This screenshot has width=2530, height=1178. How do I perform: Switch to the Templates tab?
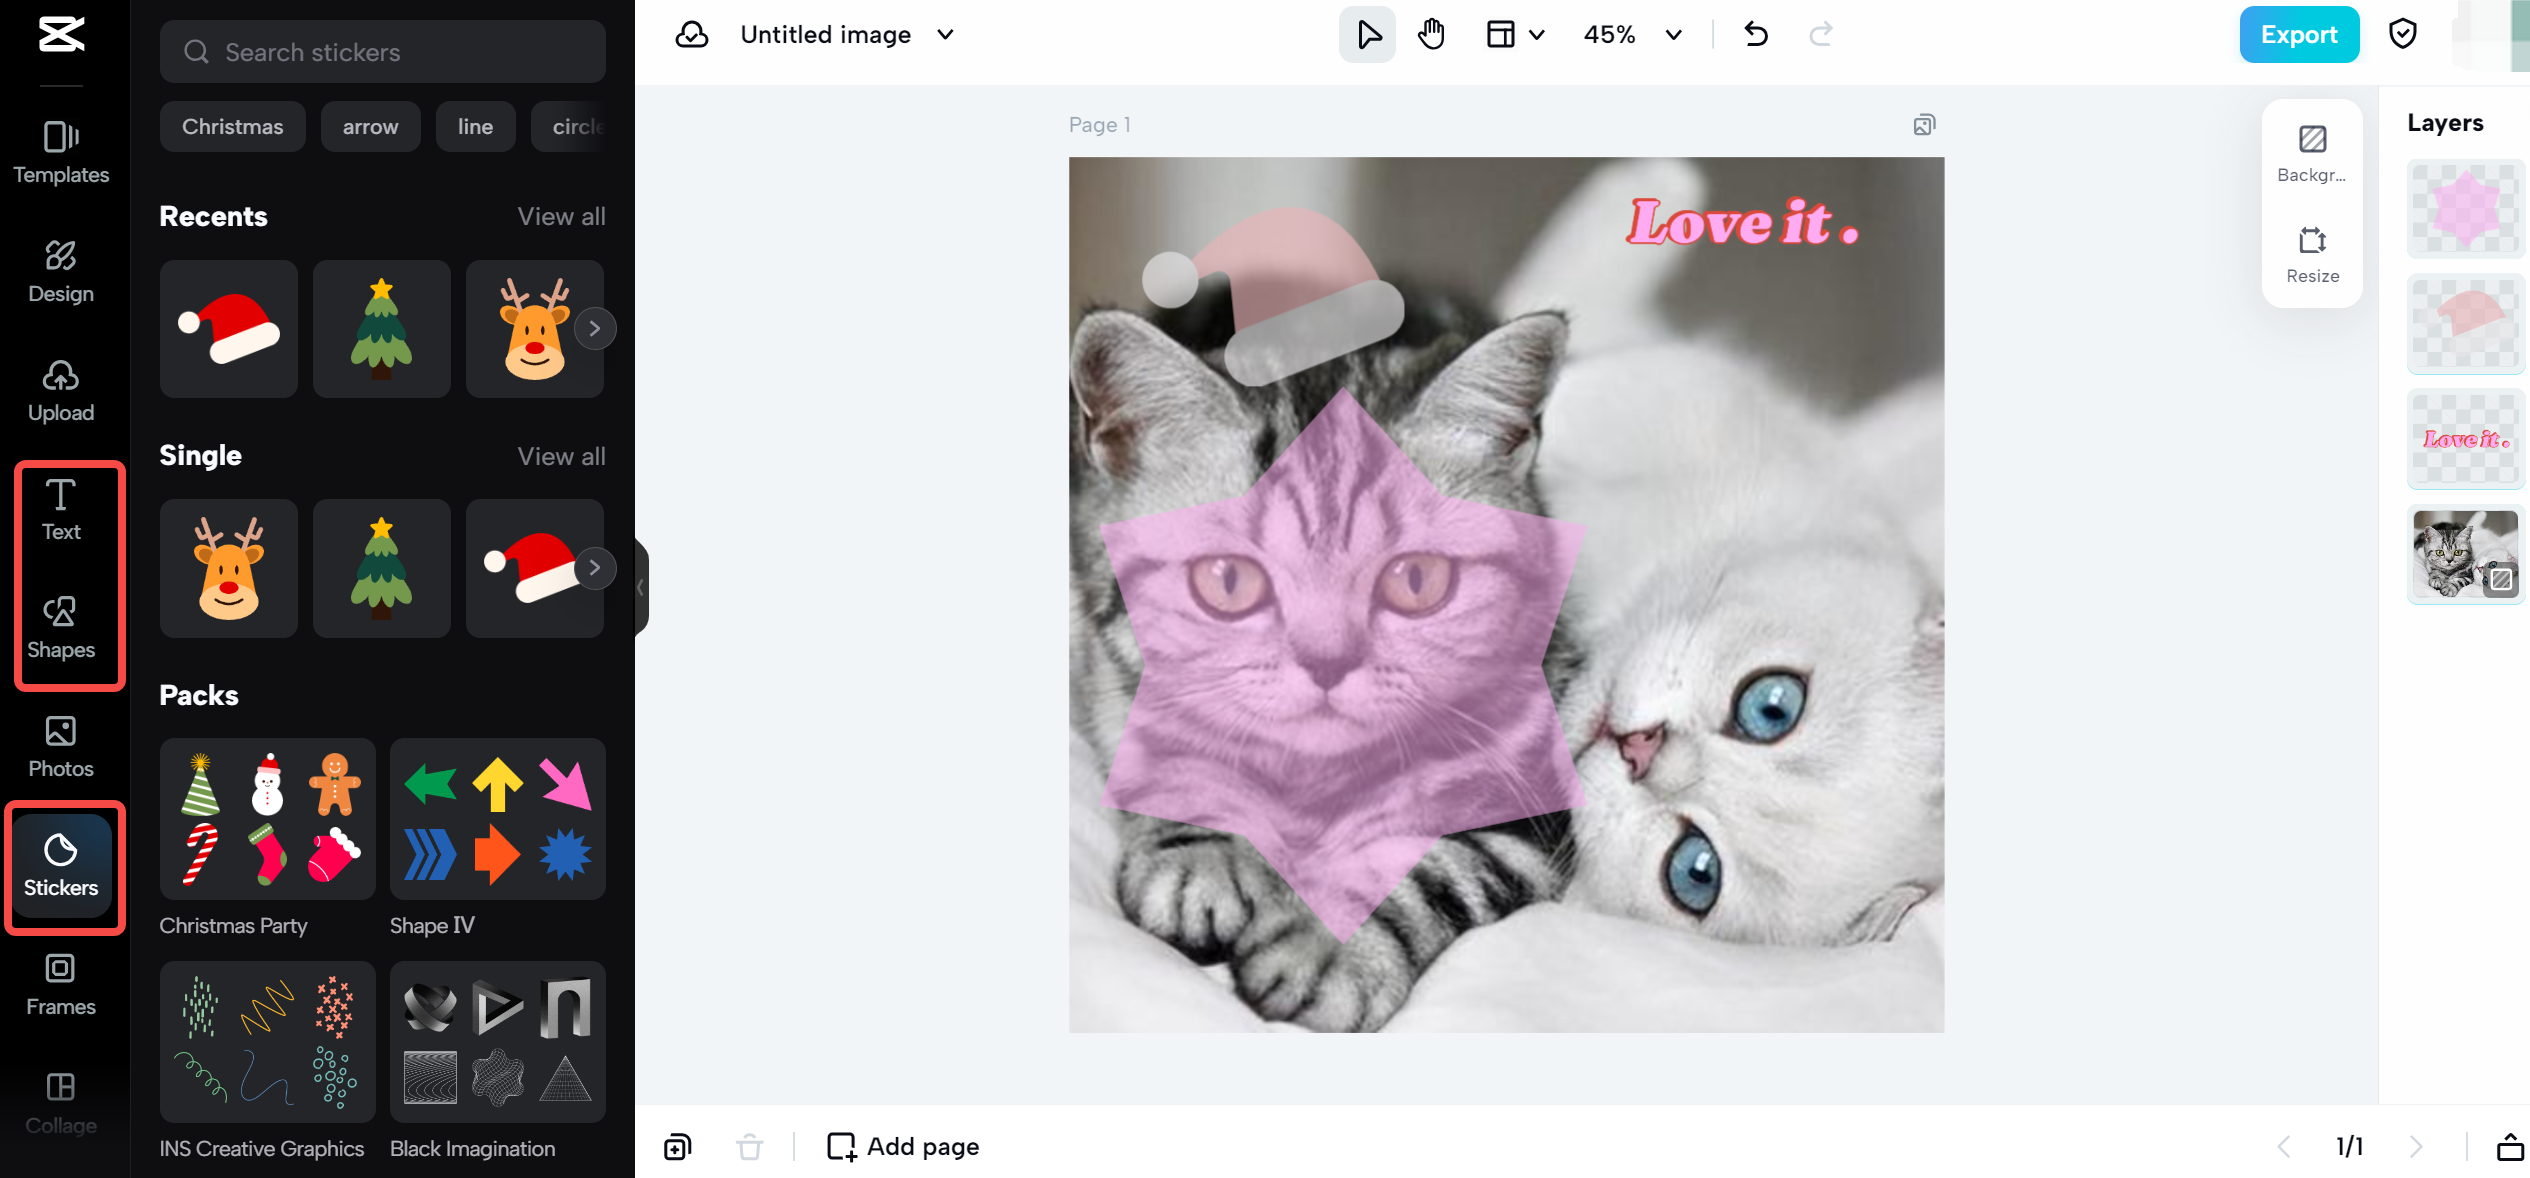point(61,152)
